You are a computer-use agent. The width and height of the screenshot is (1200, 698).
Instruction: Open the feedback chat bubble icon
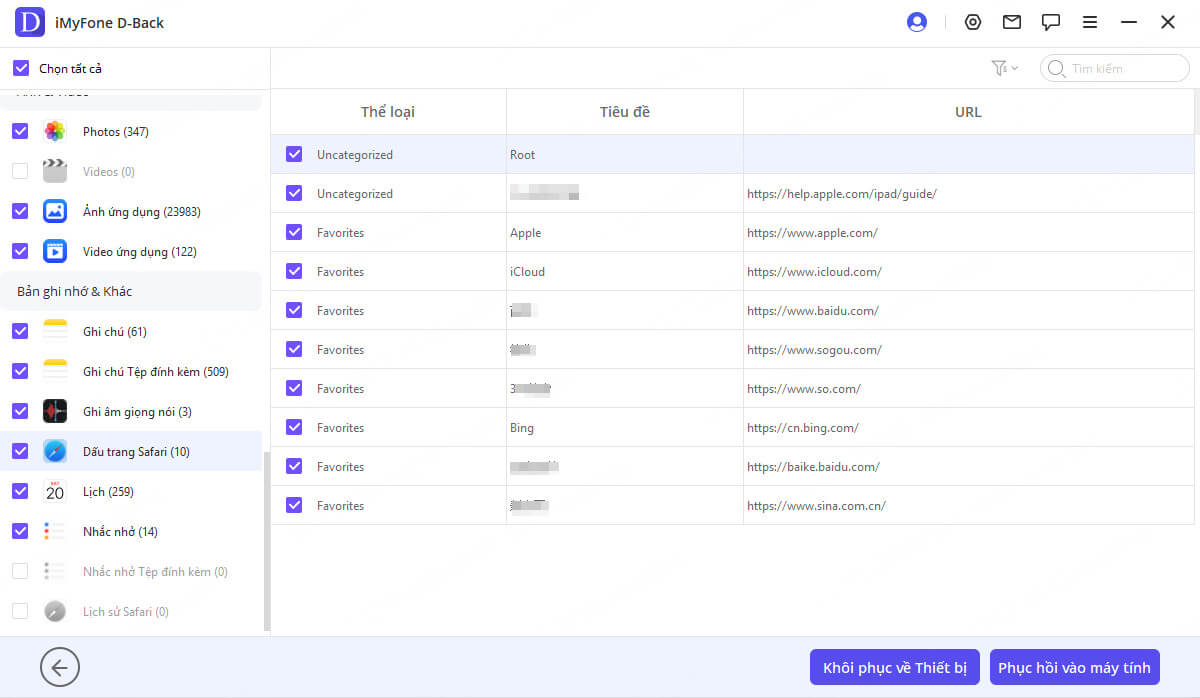pos(1051,22)
